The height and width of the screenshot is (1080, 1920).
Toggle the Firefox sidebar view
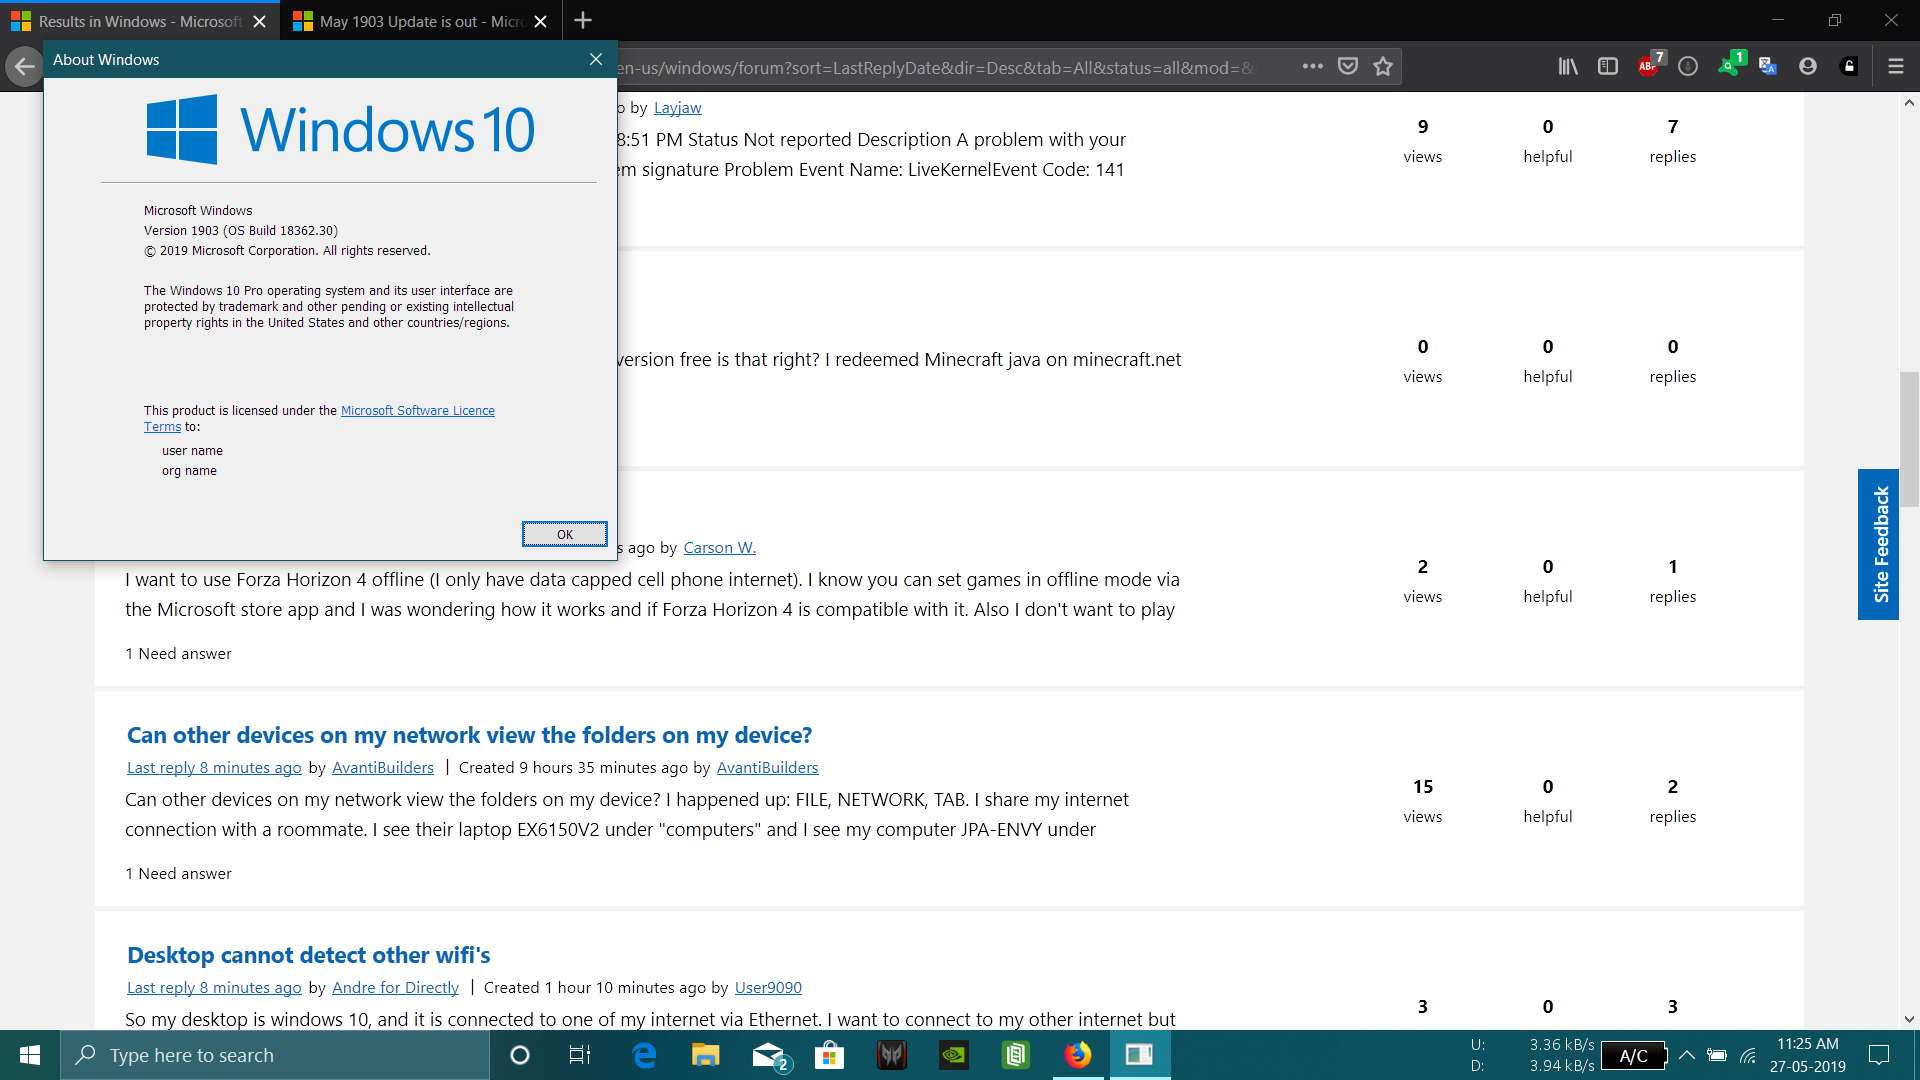(x=1608, y=66)
